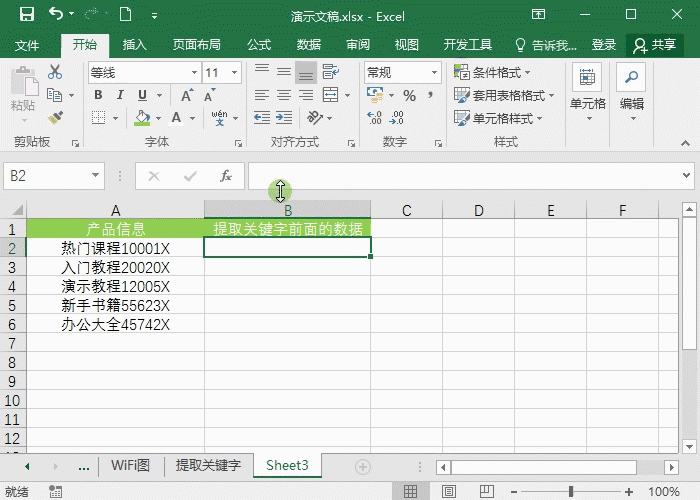This screenshot has width=700, height=500.
Task: Open the Name Box dropdown arrow
Action: (95, 175)
